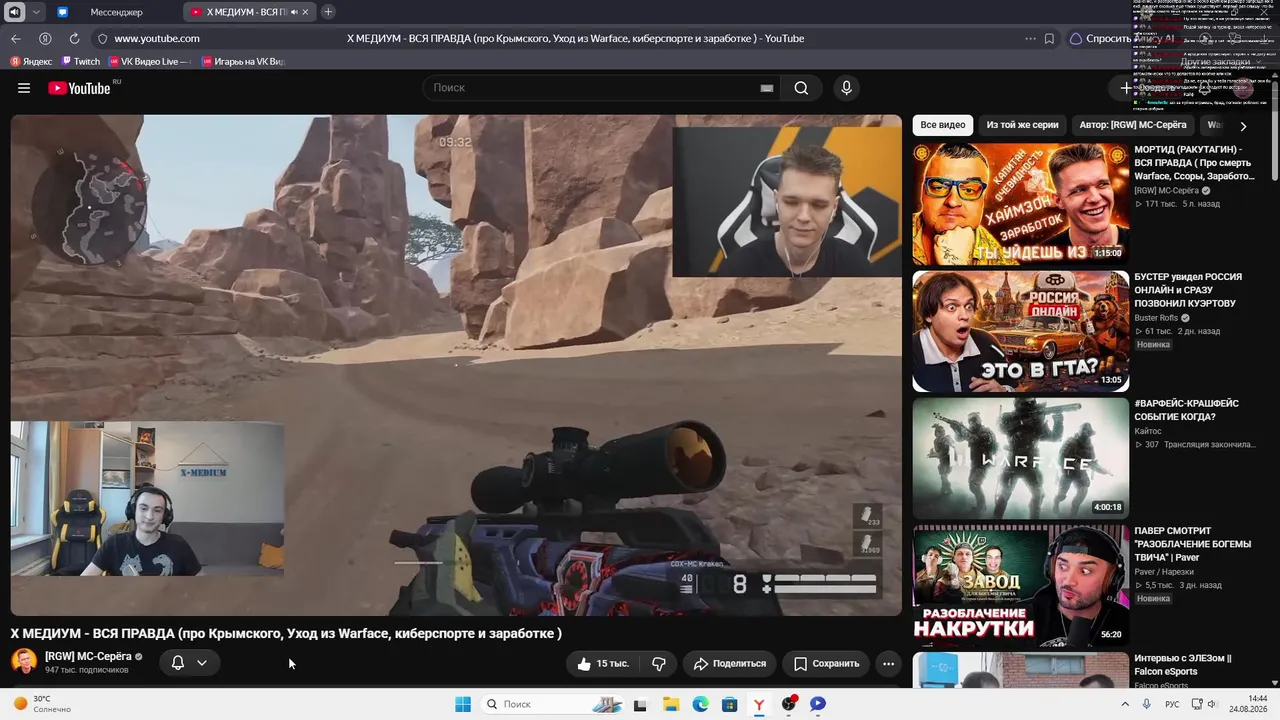Viewport: 1280px width, 720px height.
Task: Mute the browser using the speaker icon
Action: coord(14,12)
